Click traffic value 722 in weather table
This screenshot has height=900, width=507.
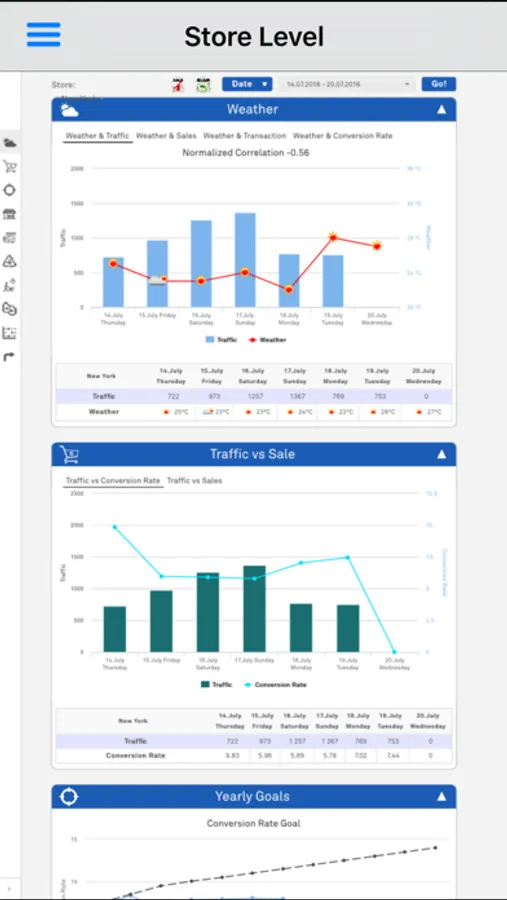(173, 397)
